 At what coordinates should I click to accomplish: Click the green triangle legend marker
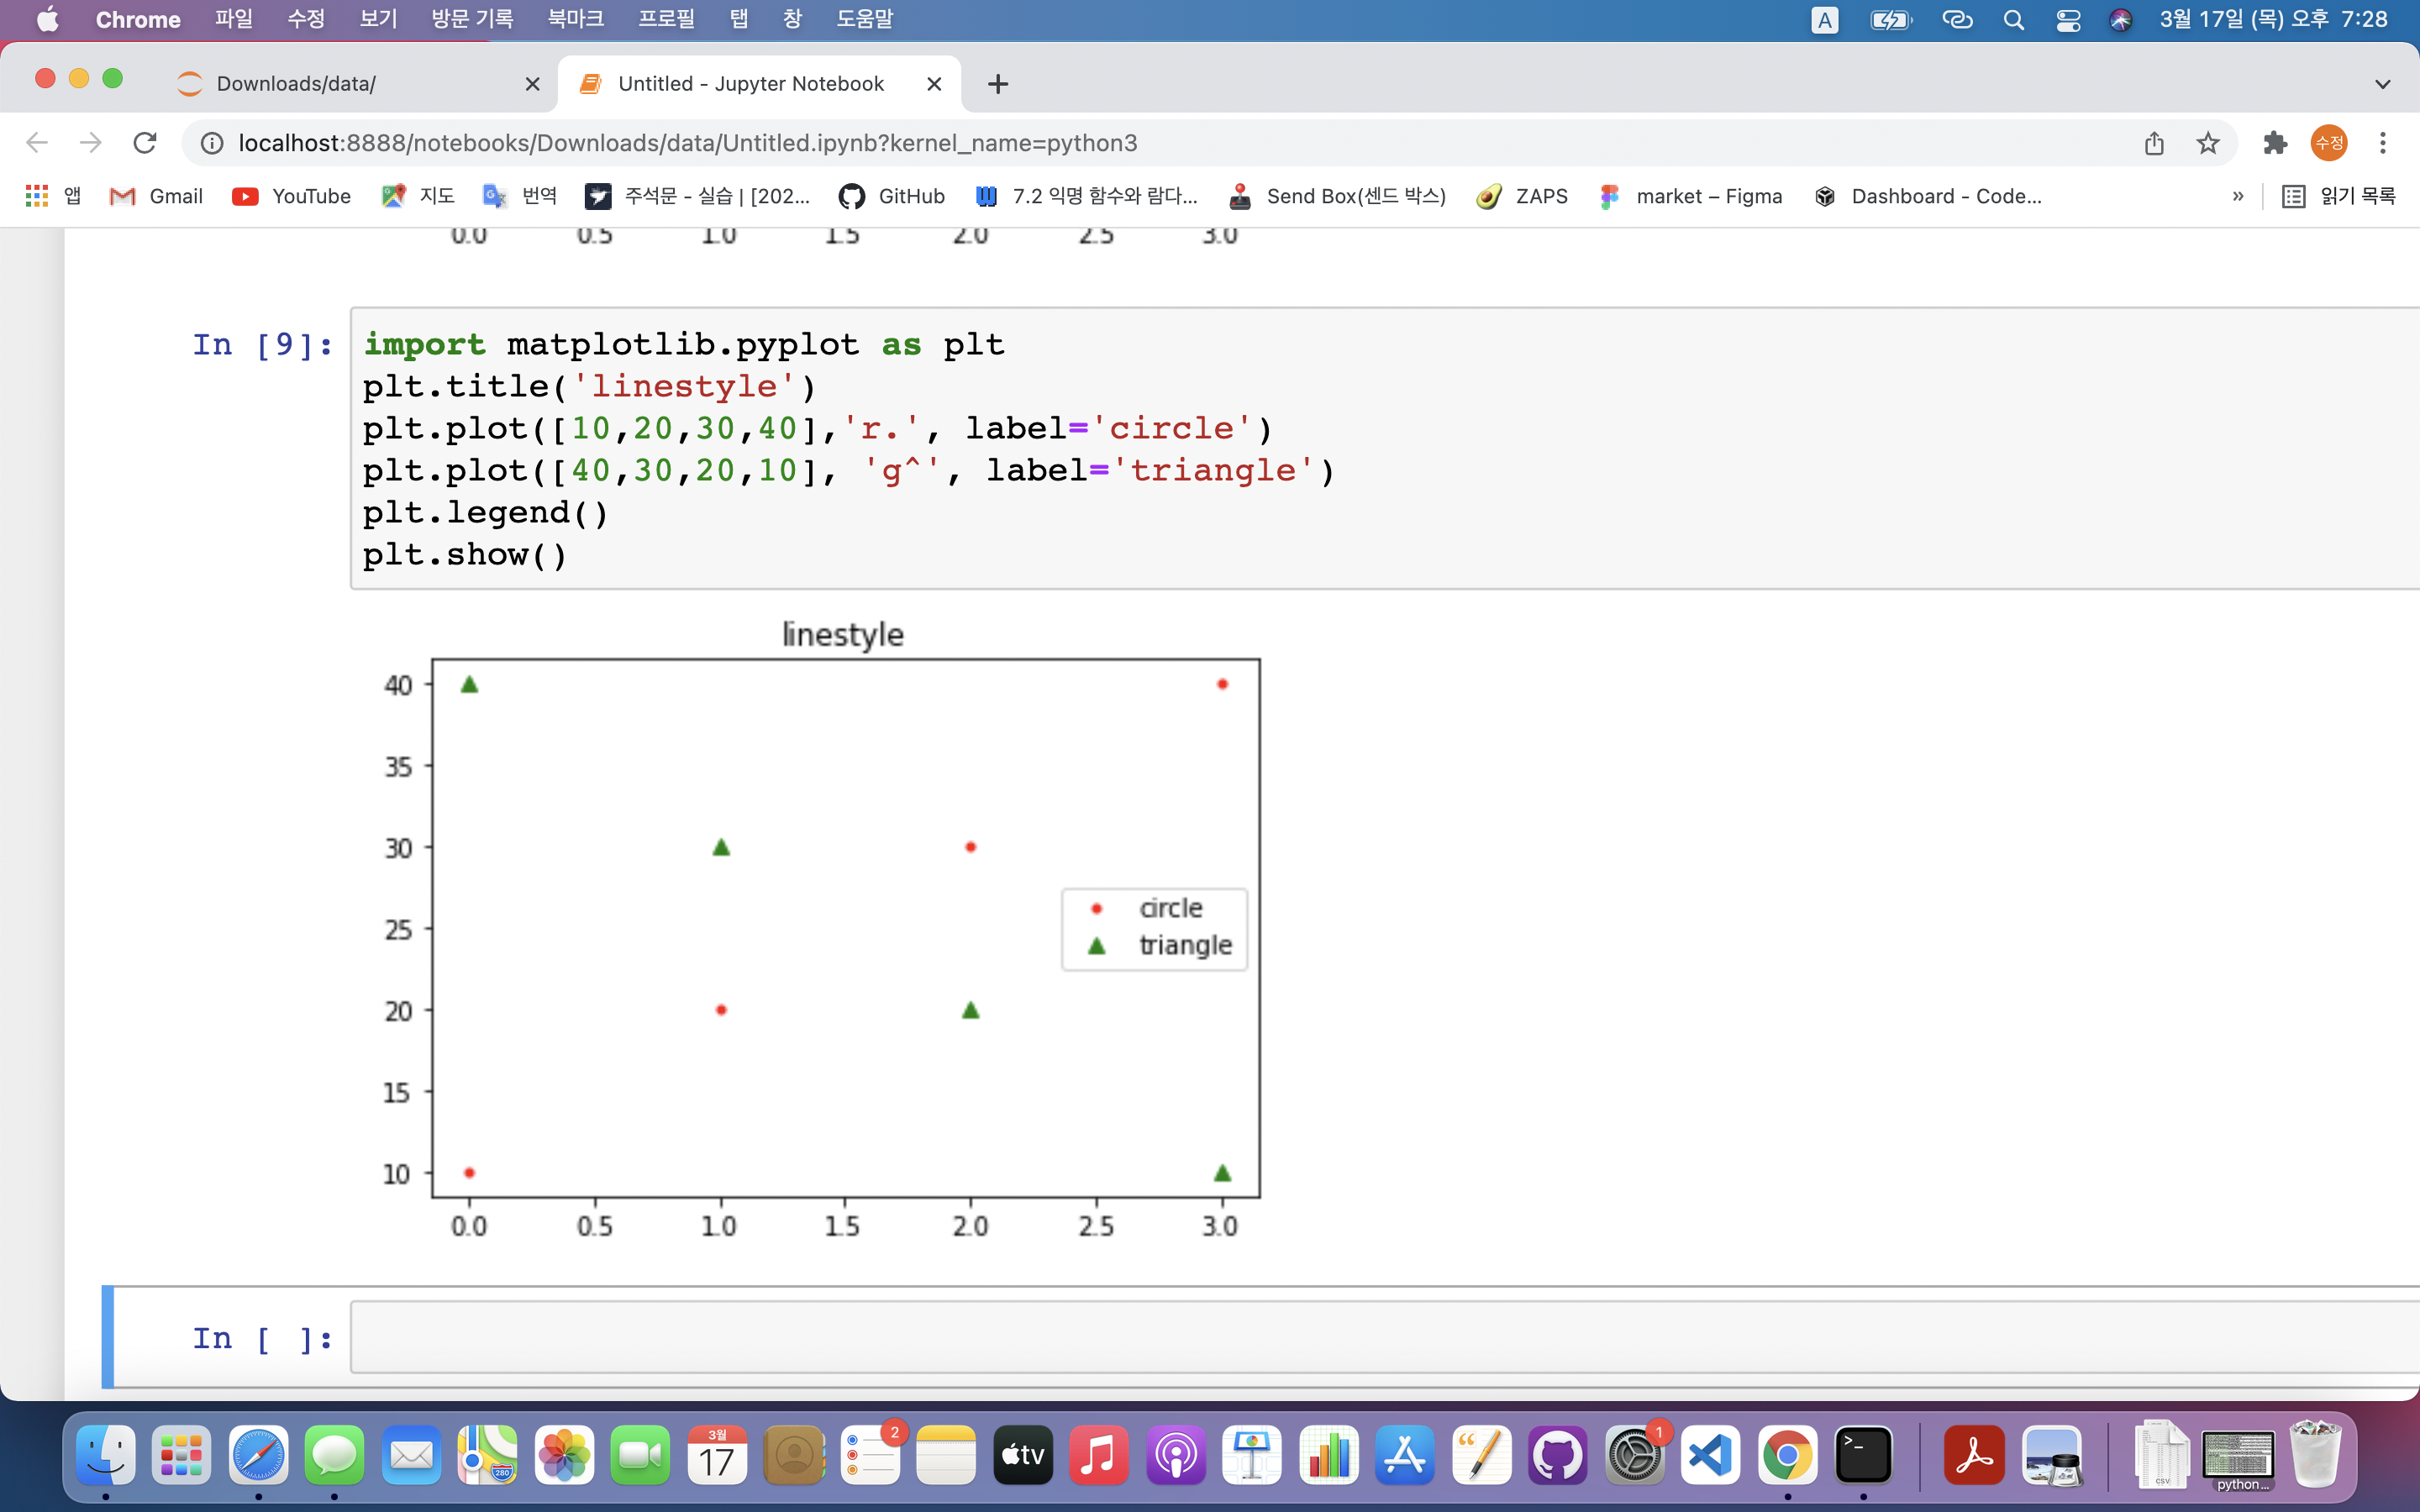pyautogui.click(x=1097, y=946)
